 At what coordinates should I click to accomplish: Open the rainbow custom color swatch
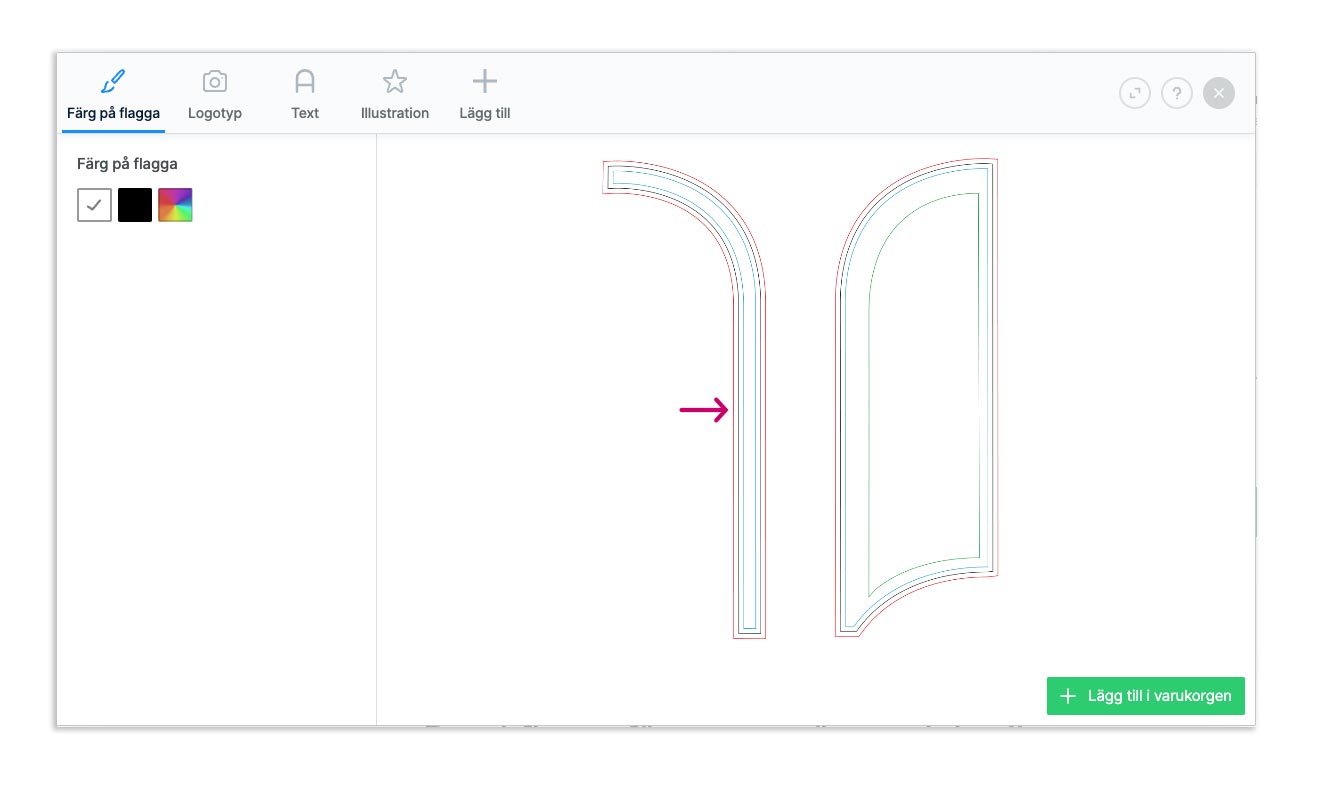[175, 205]
